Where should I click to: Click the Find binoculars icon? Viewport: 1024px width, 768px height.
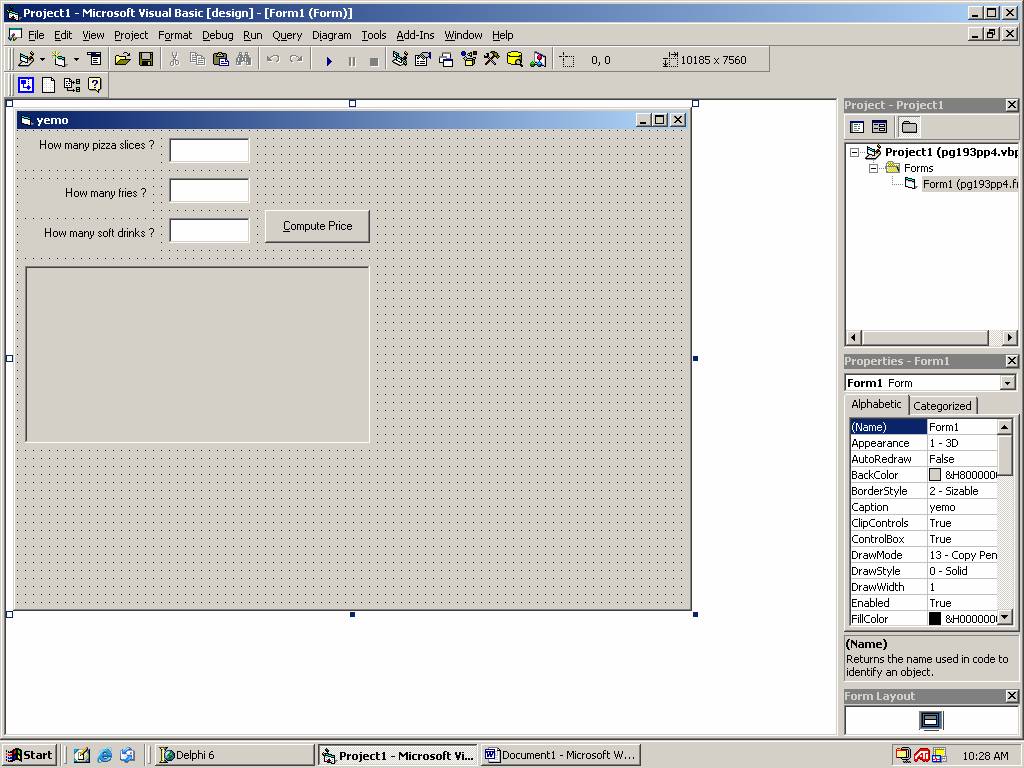point(243,60)
